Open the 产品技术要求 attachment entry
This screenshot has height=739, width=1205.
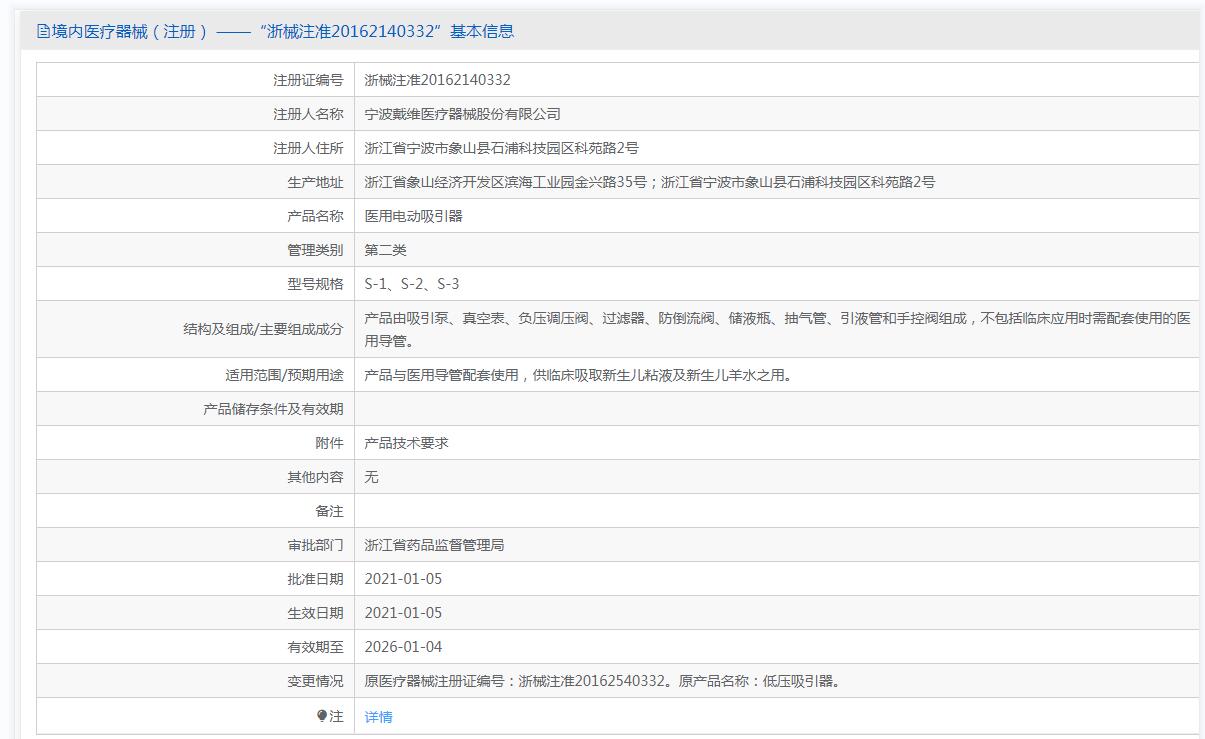pos(407,443)
